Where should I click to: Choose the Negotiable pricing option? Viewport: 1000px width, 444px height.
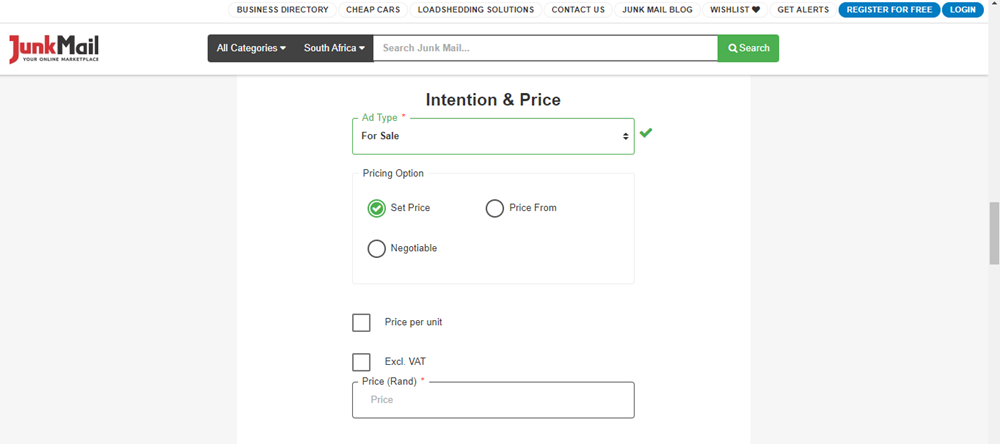[x=377, y=249]
